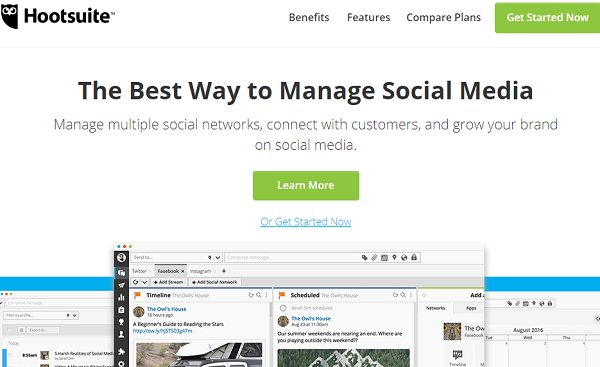Click tag icon in right dashboard compose bar
The image size is (600, 367).
[510, 303]
